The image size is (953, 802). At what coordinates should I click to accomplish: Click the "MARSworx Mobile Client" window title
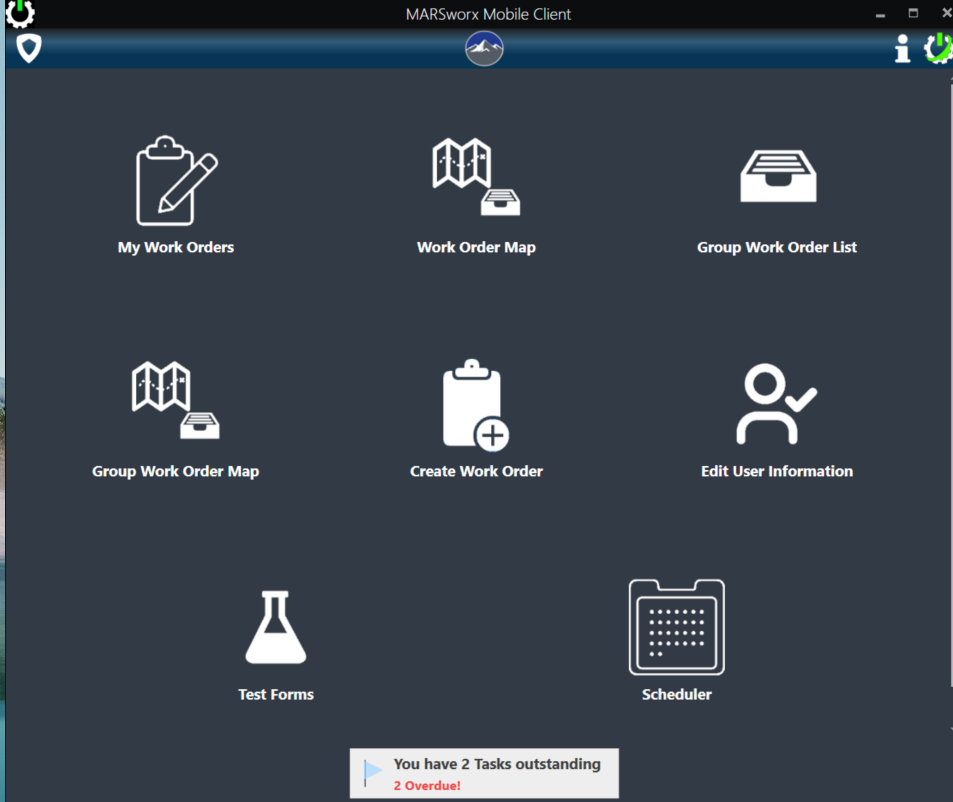[488, 14]
